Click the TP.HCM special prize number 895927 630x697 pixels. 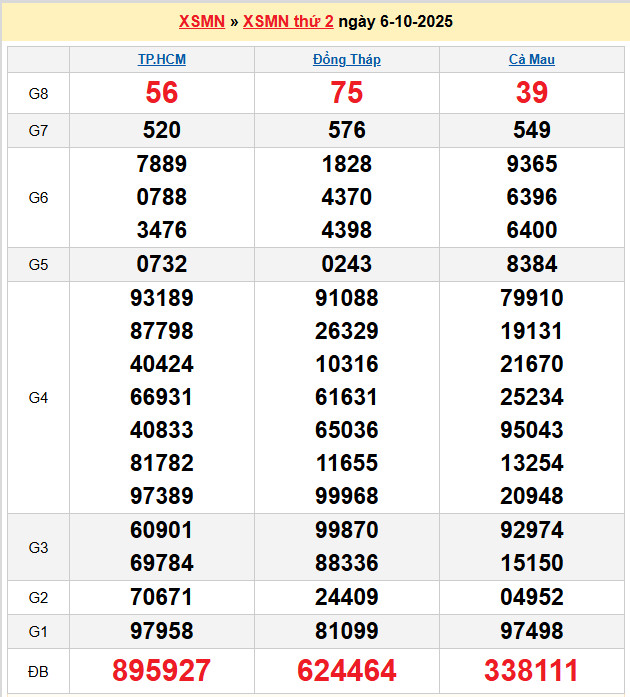pyautogui.click(x=162, y=670)
